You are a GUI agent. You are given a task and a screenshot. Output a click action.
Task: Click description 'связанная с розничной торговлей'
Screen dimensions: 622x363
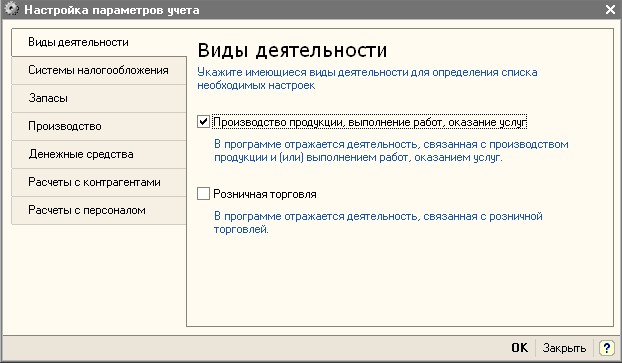[378, 223]
